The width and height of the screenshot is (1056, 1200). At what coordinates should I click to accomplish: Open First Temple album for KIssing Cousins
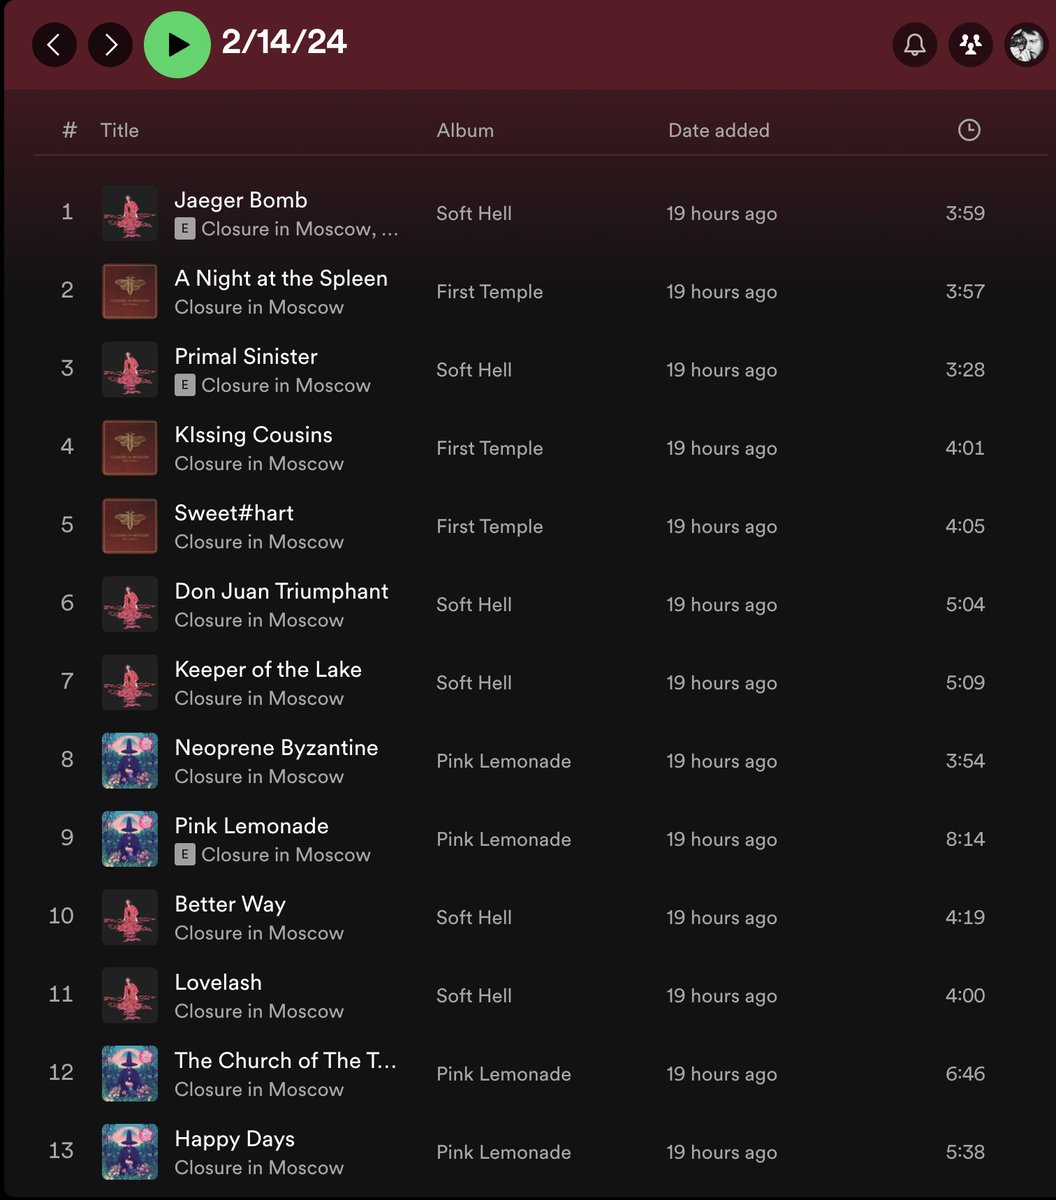(x=489, y=448)
